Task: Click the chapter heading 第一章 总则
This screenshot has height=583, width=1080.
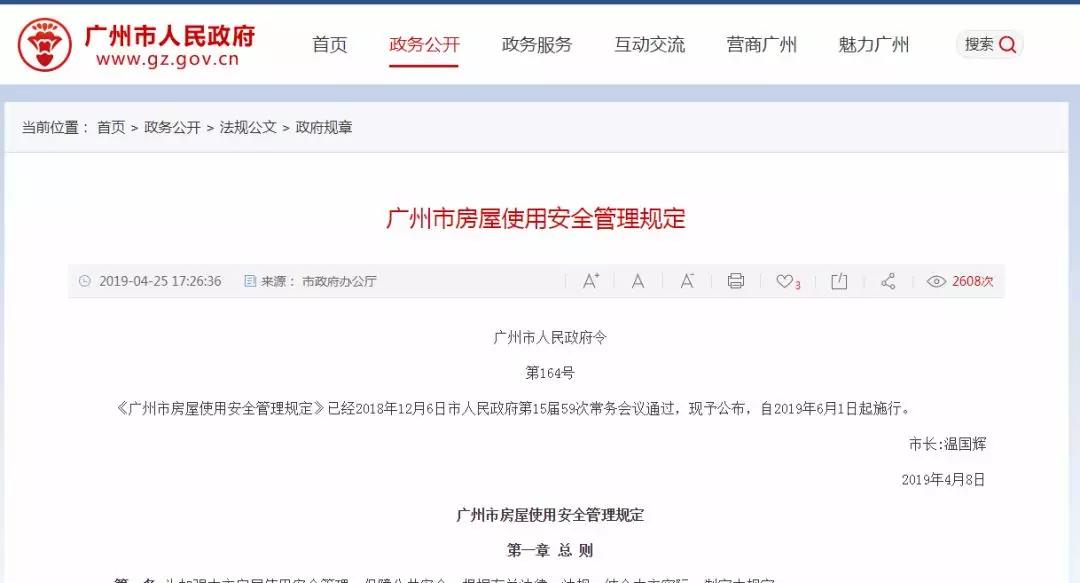Action: (550, 551)
